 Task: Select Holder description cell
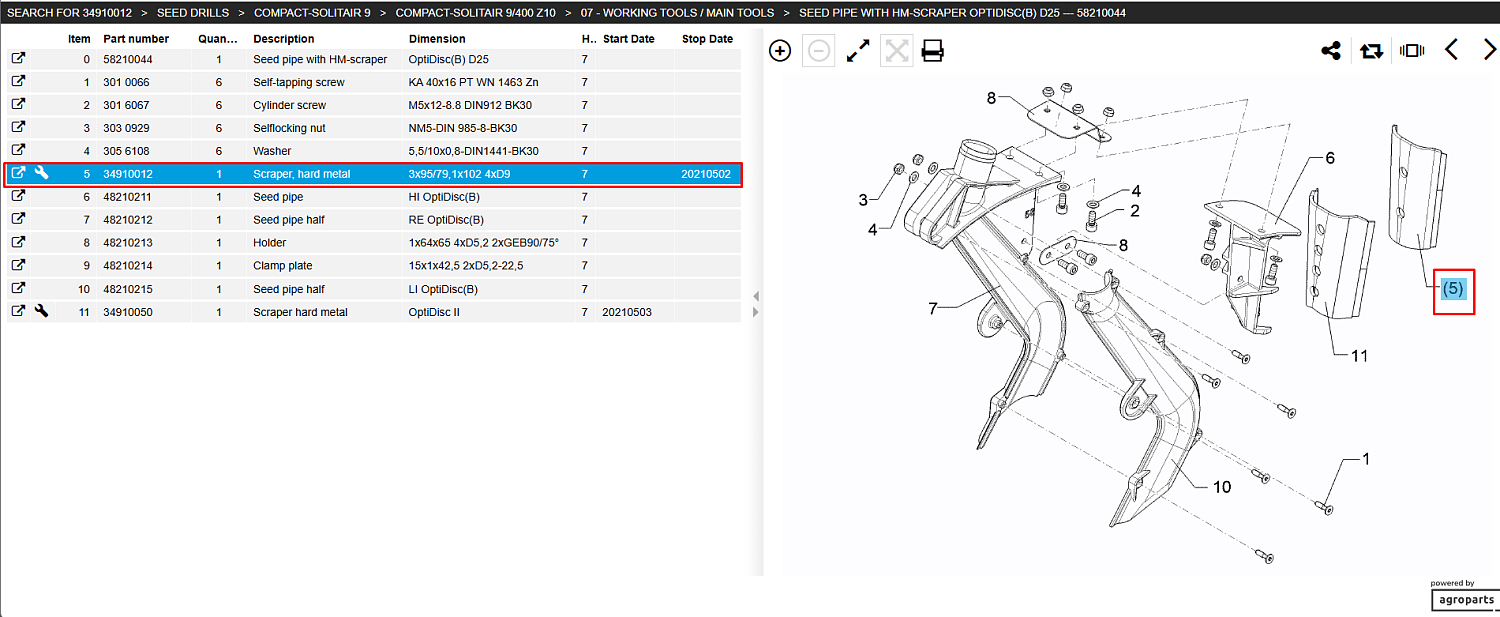[x=270, y=243]
